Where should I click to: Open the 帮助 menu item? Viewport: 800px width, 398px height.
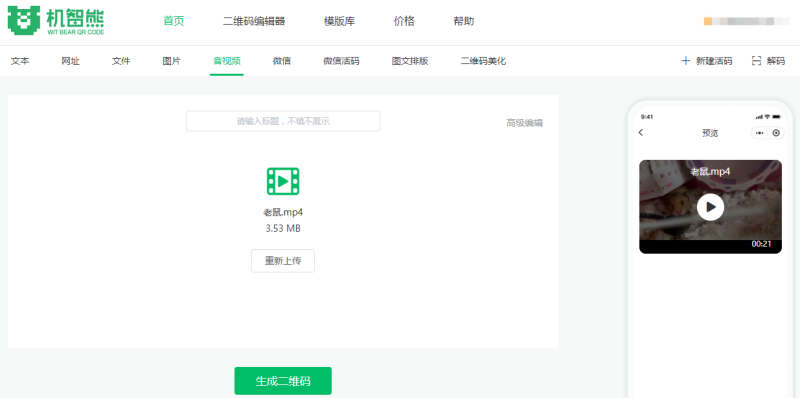(x=464, y=21)
